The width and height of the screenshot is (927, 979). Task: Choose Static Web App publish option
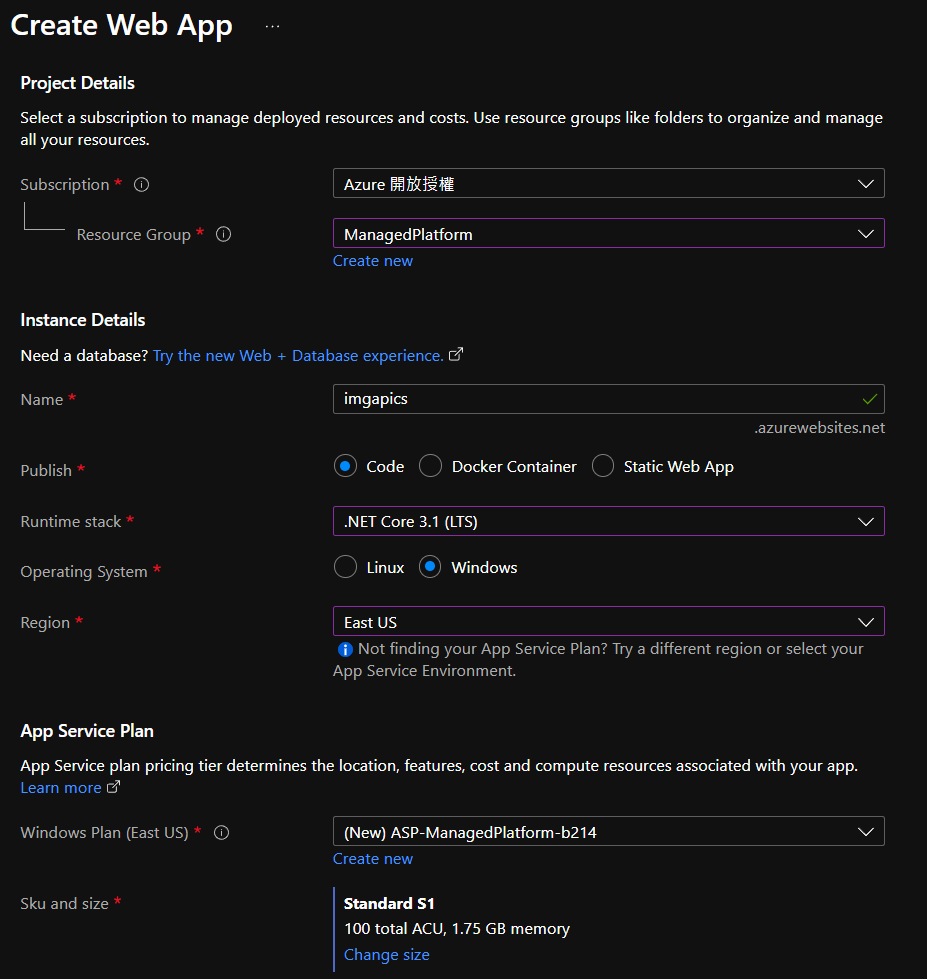point(603,466)
